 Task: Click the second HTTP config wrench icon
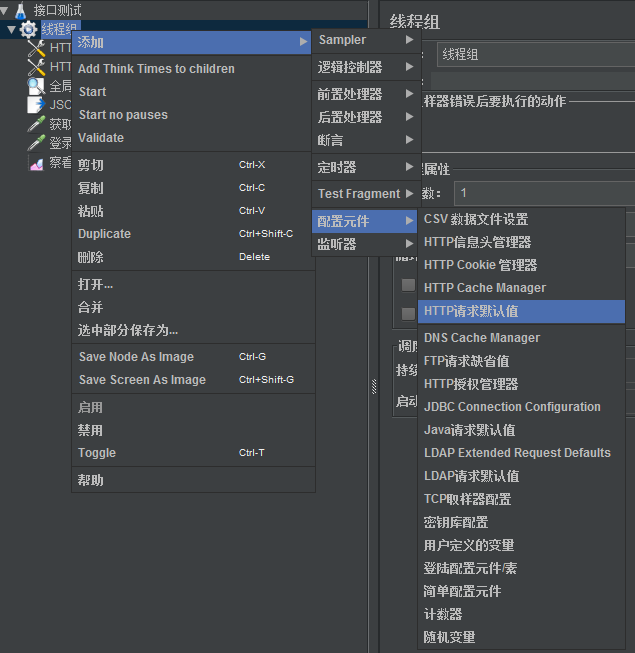click(x=36, y=67)
